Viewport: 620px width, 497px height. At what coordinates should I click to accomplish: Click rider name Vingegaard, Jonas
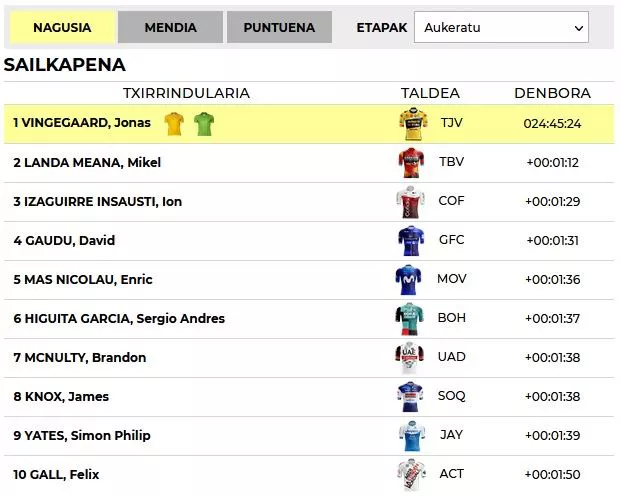84,123
